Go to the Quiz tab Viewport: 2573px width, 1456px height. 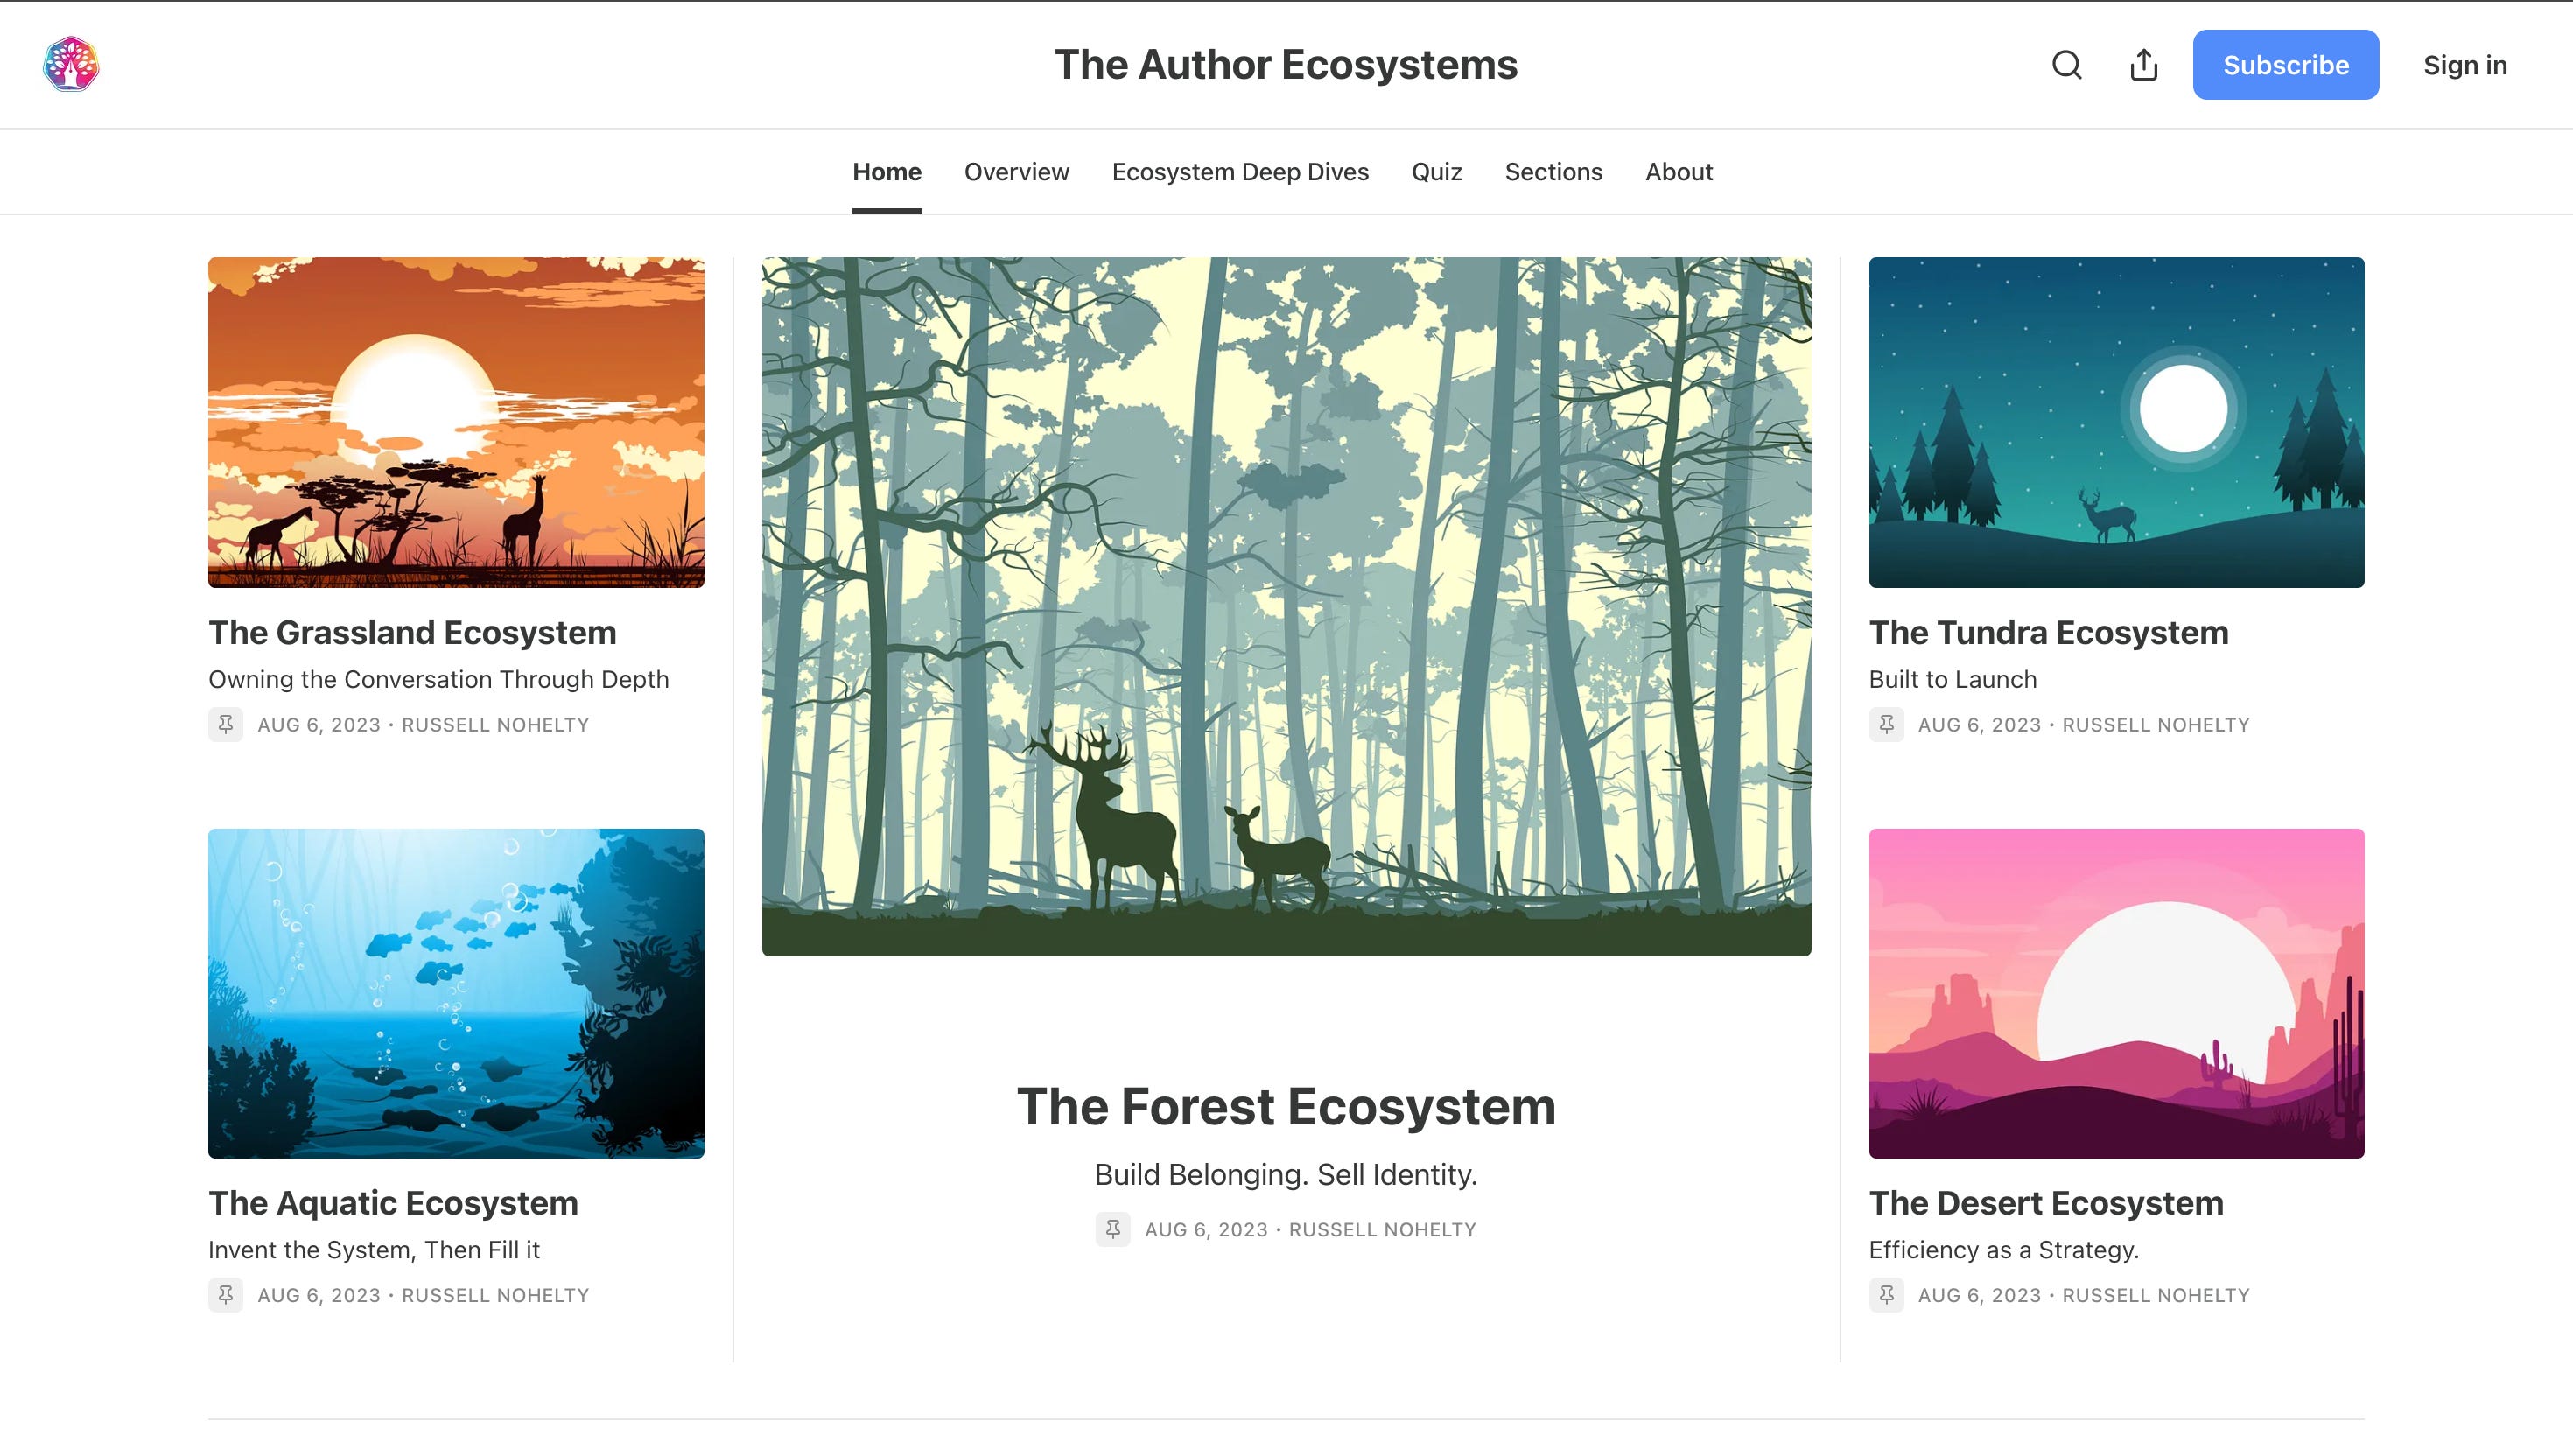1436,172
